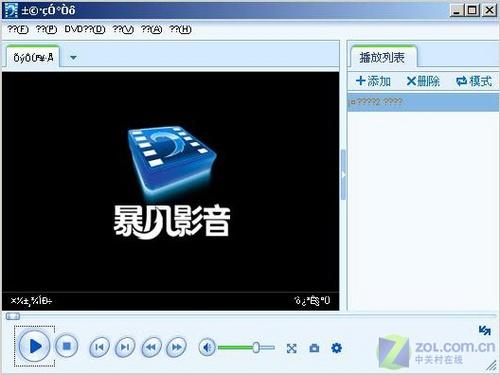Open the help menu ending in (H)

coord(180,29)
